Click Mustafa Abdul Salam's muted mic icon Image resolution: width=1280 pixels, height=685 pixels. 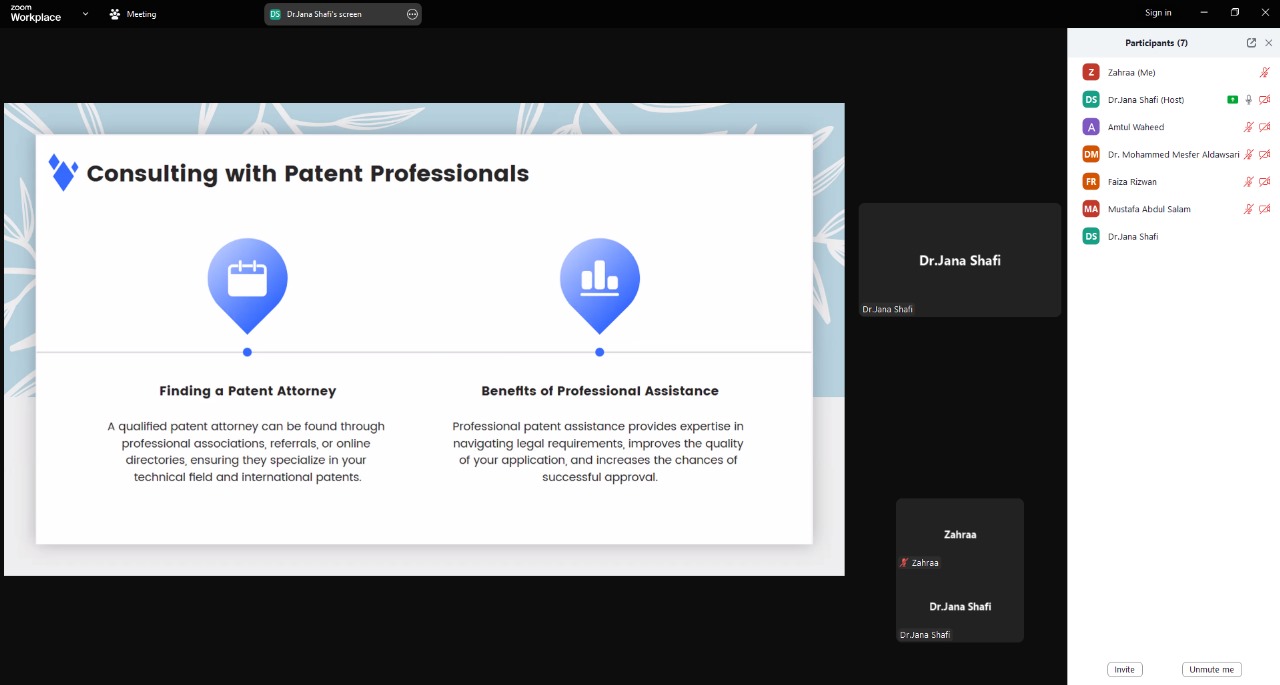pyautogui.click(x=1248, y=209)
